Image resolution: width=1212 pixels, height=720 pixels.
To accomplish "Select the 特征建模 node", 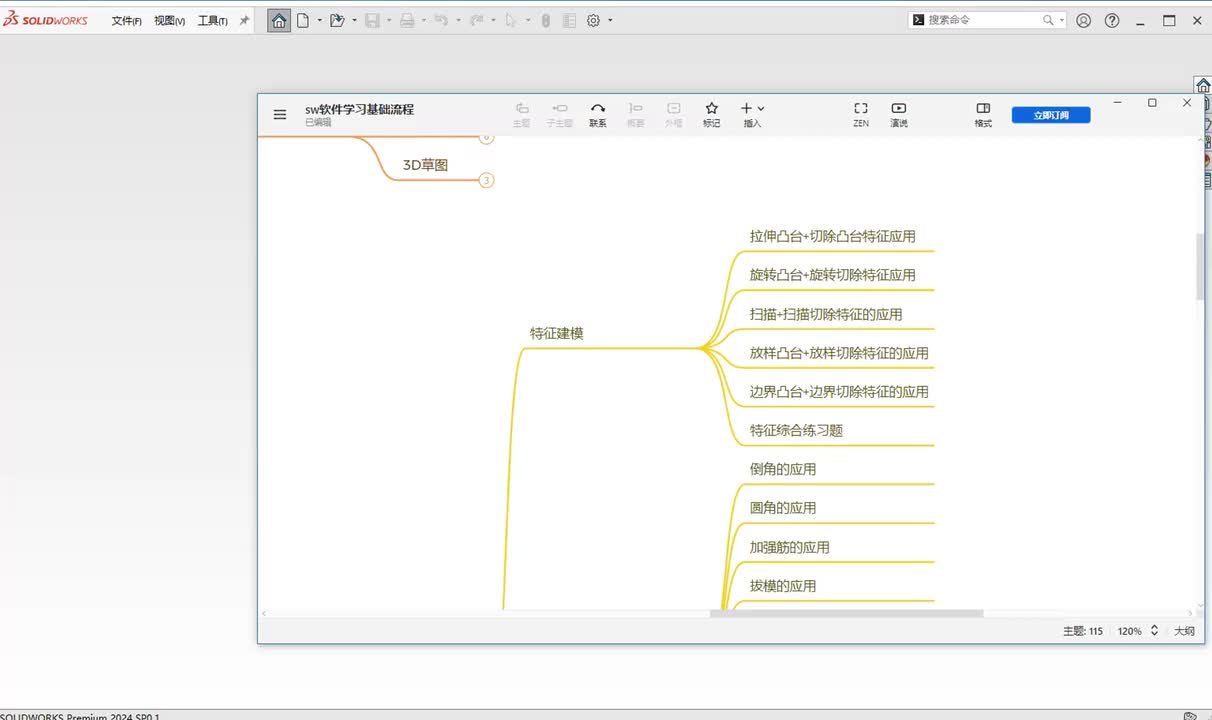I will pos(557,333).
